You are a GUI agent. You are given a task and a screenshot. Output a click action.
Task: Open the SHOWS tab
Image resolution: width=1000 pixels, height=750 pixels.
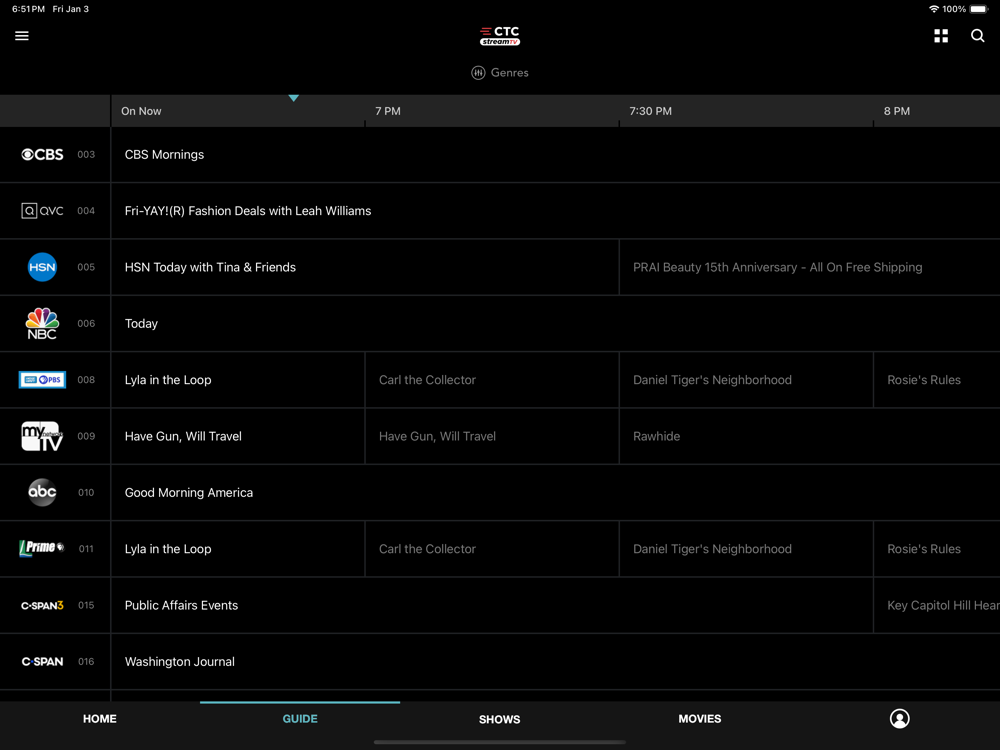click(x=499, y=719)
